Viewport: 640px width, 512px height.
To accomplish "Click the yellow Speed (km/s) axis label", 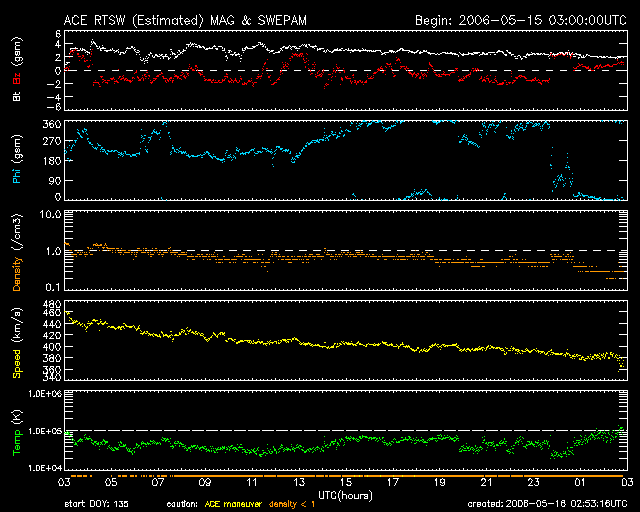I will pos(16,340).
